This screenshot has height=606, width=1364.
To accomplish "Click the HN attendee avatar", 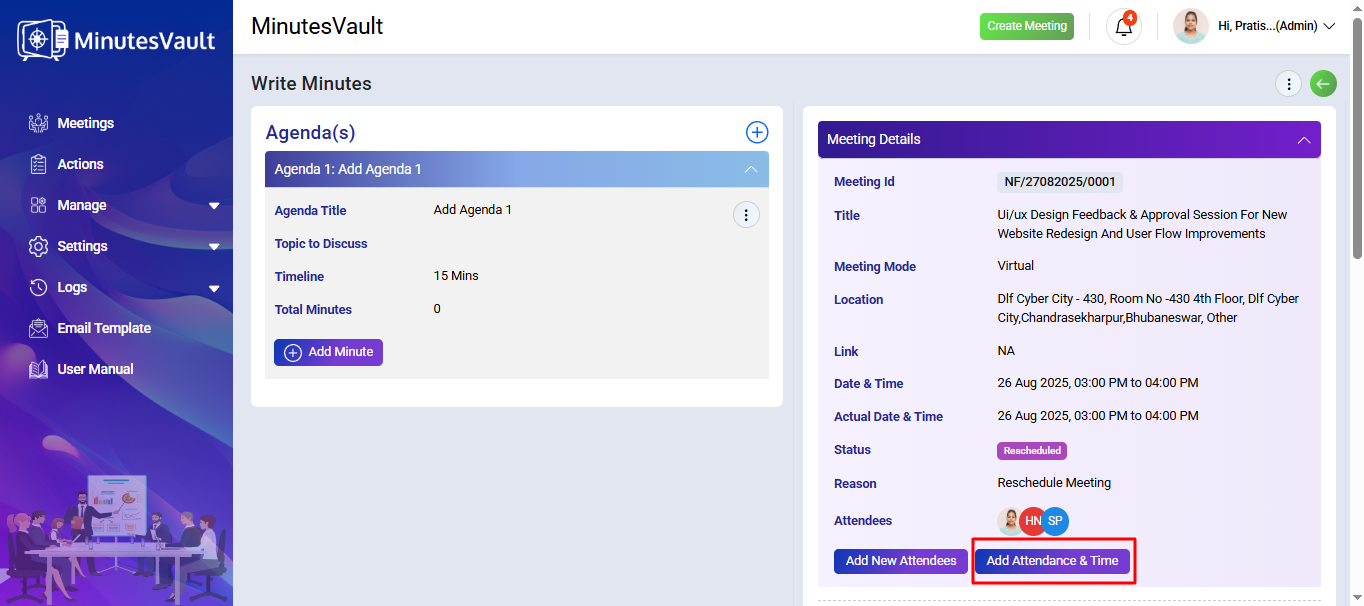I will (1033, 521).
